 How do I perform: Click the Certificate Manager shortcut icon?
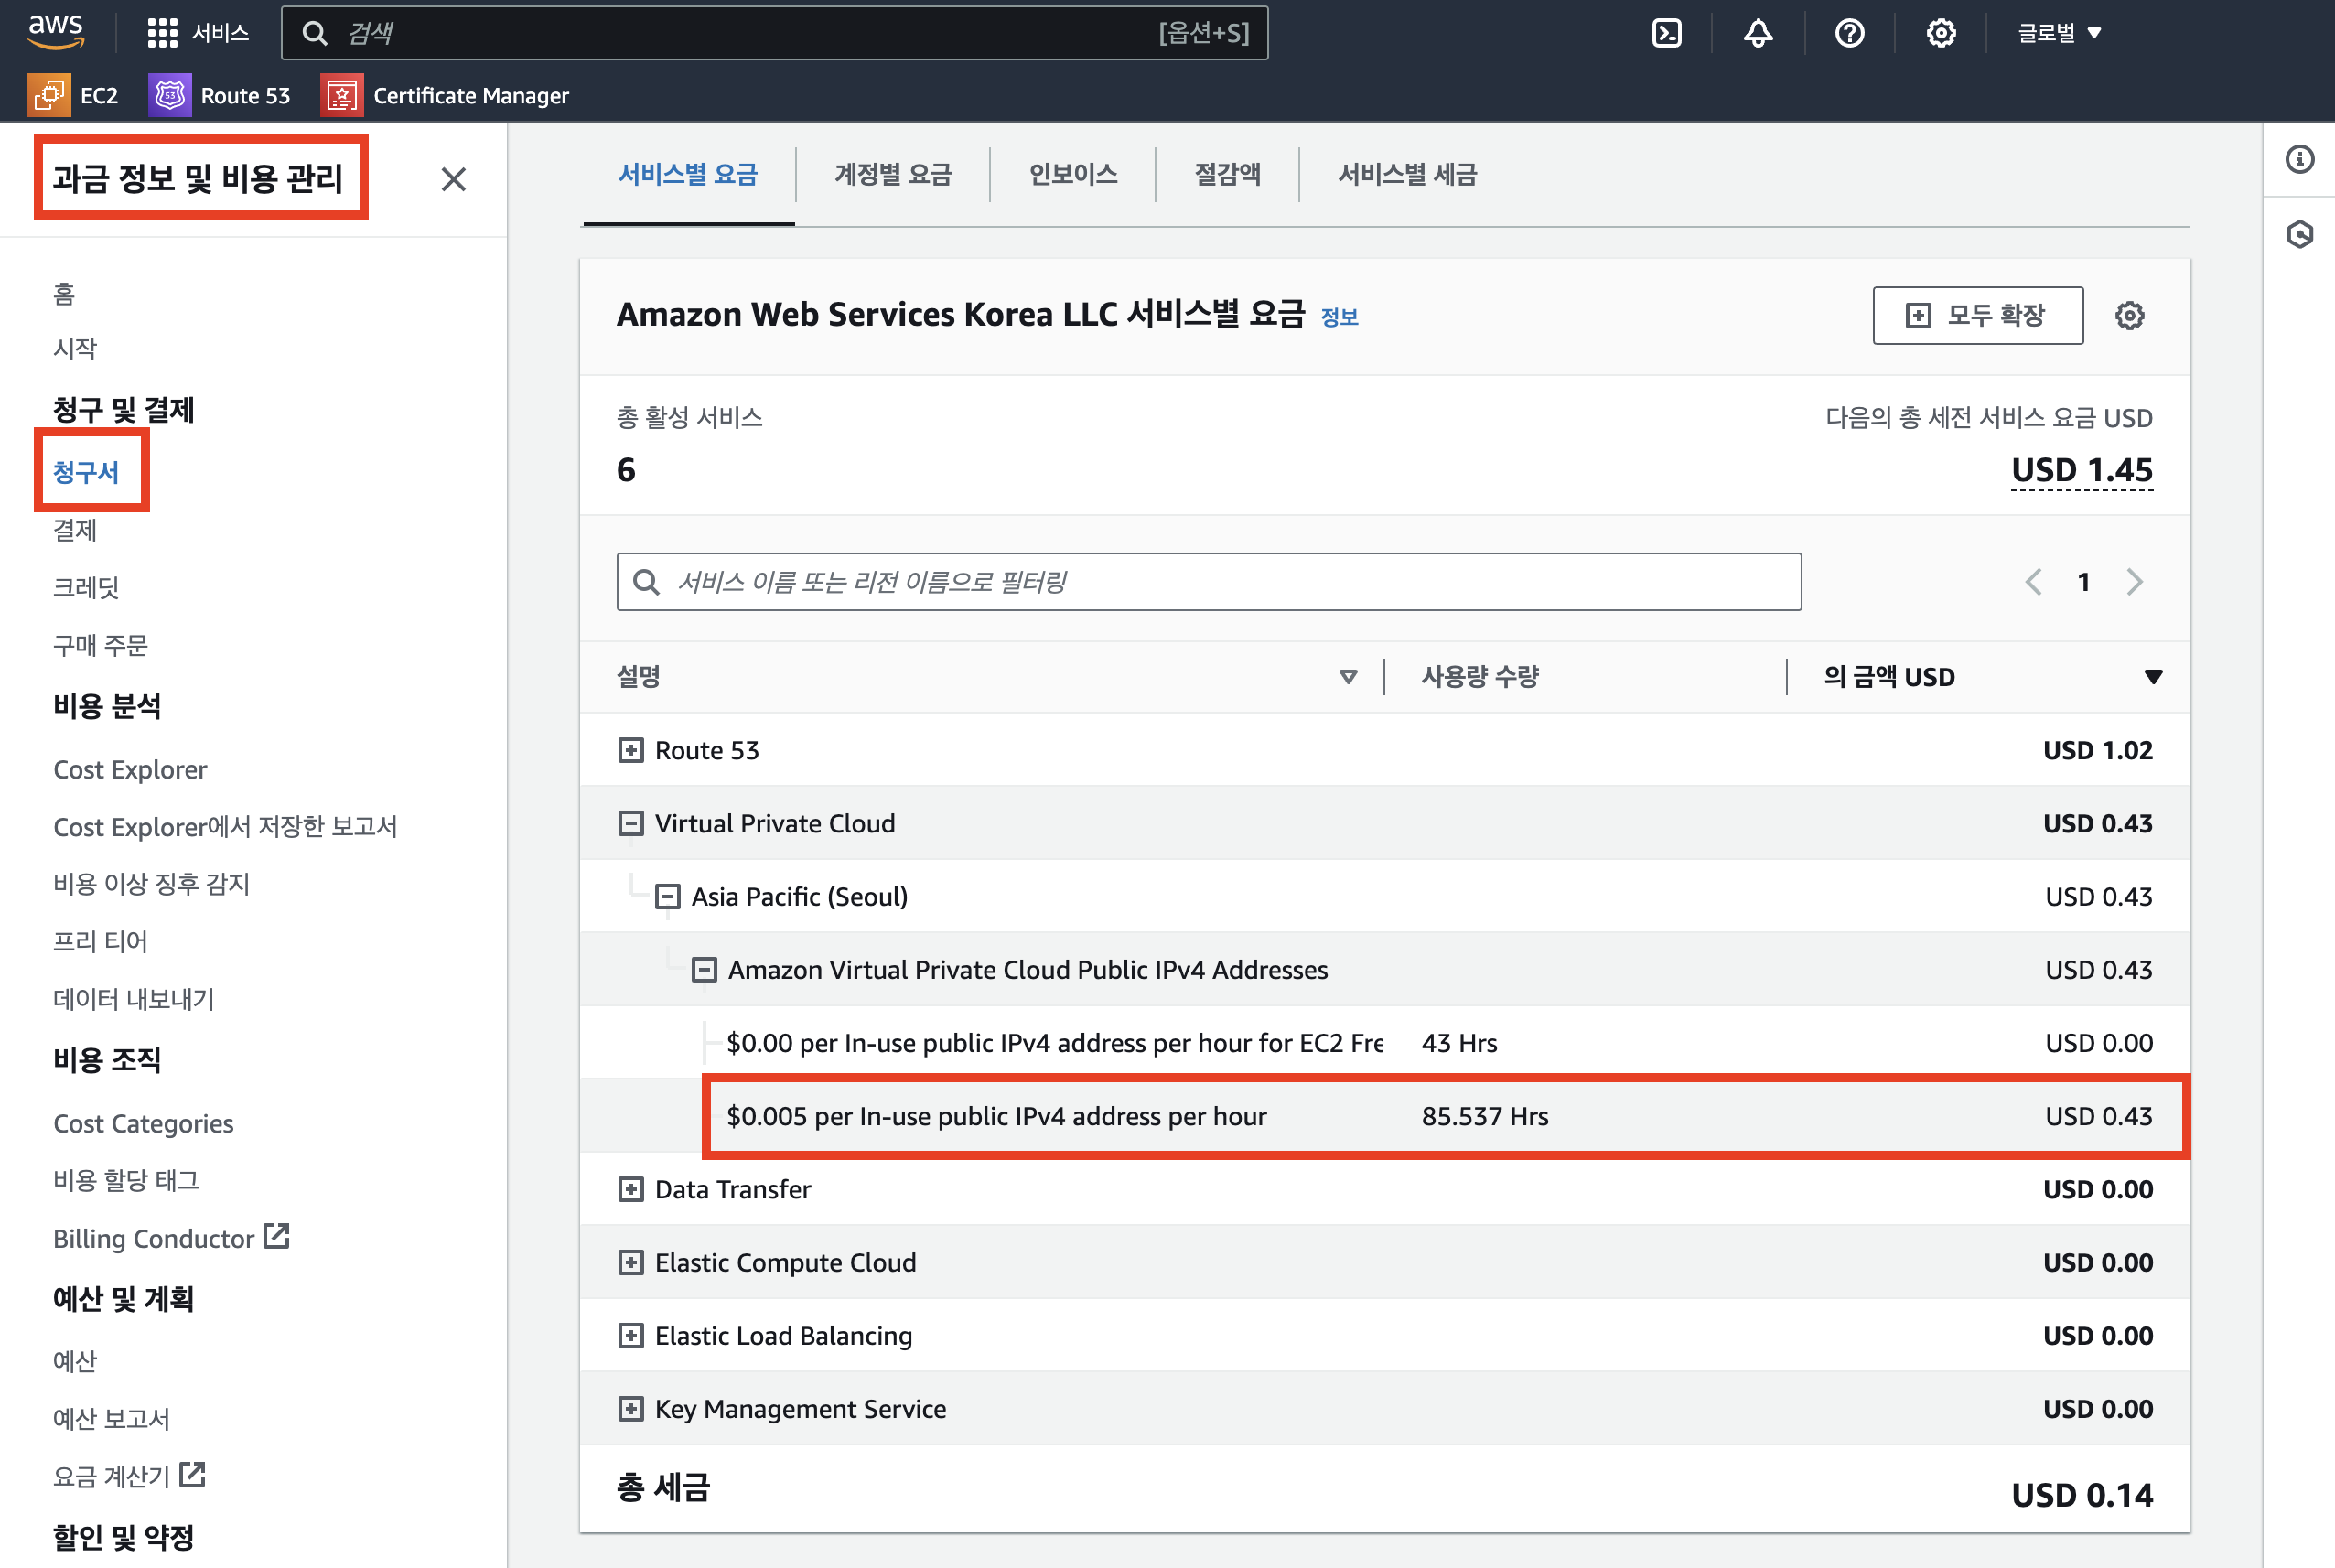coord(342,95)
